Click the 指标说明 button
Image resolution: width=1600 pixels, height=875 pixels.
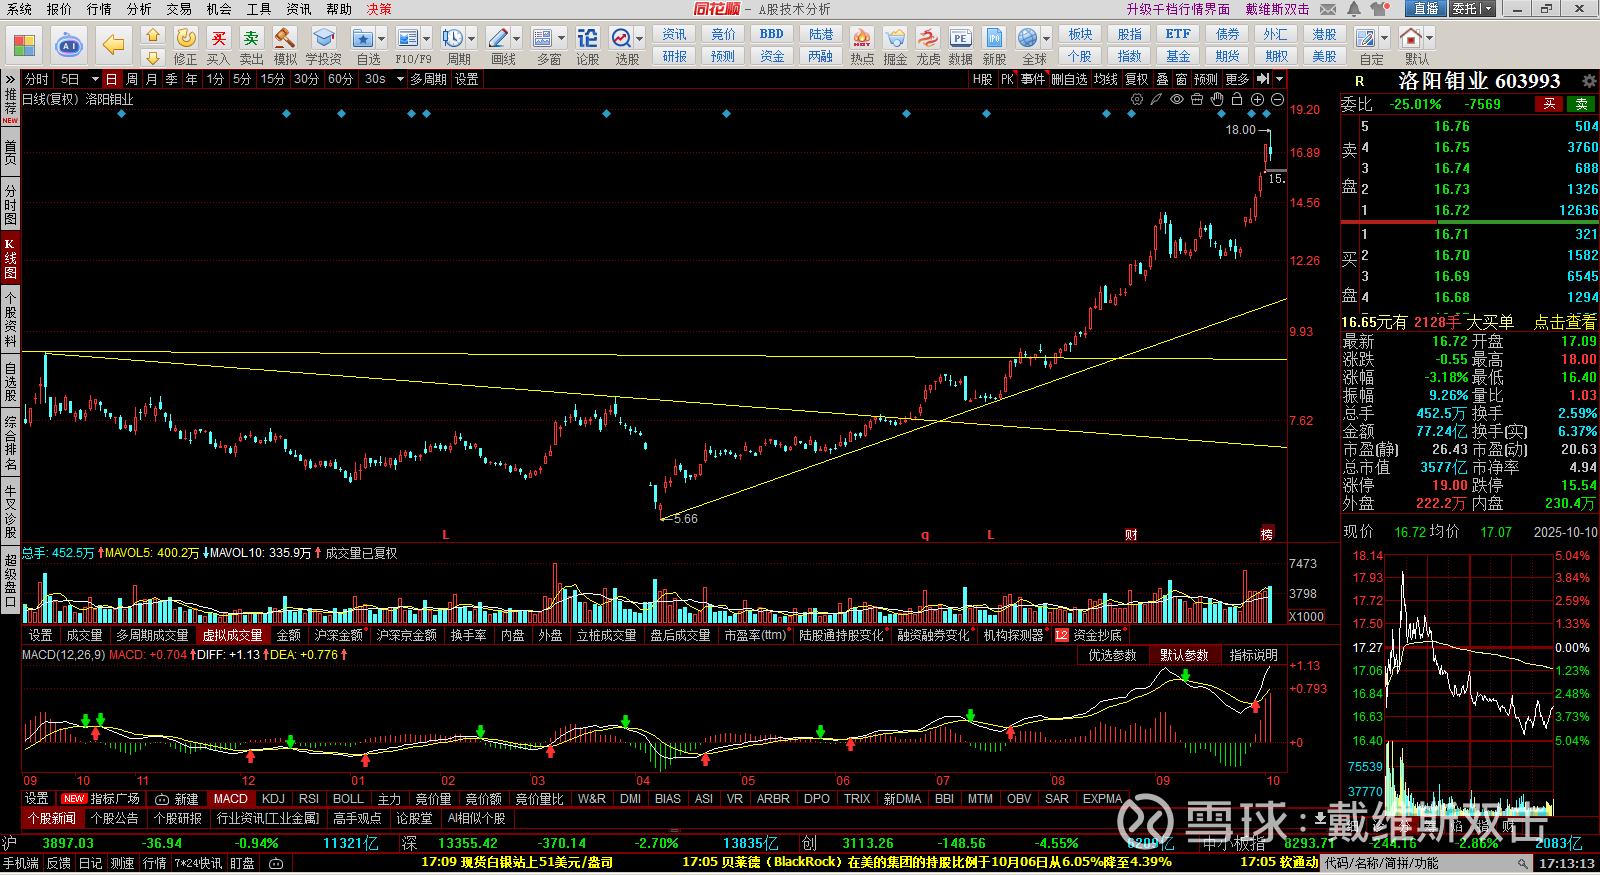pos(1254,655)
